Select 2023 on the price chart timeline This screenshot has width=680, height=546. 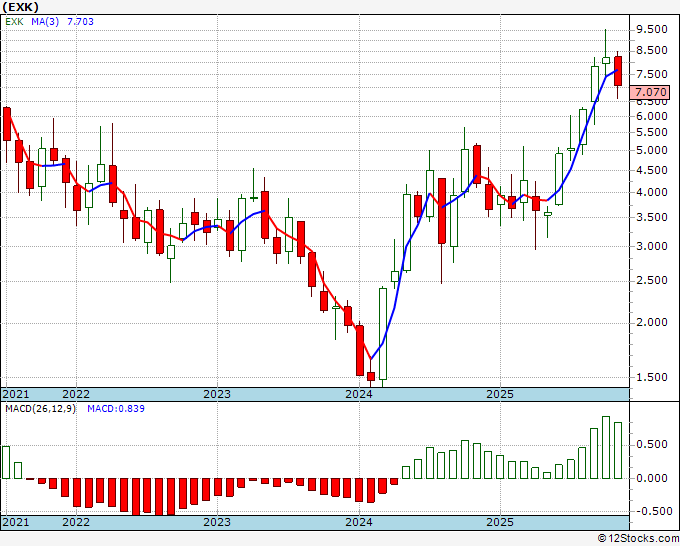pyautogui.click(x=217, y=395)
